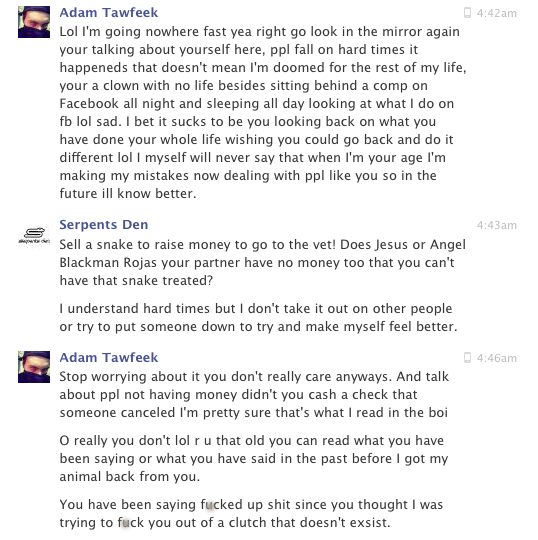
Task: Select the message starting "Lol I'm going nowhere fast"
Action: 263,113
